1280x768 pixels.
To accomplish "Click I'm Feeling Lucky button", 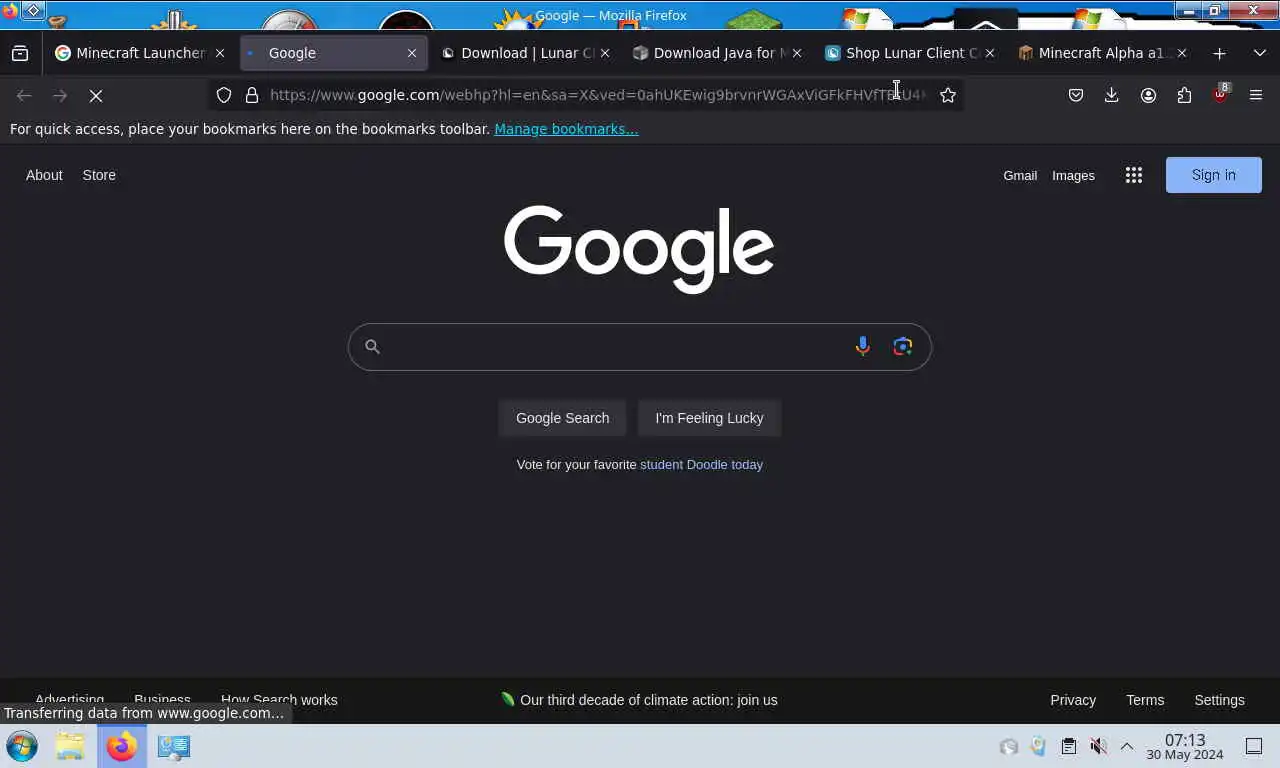I will [x=709, y=418].
